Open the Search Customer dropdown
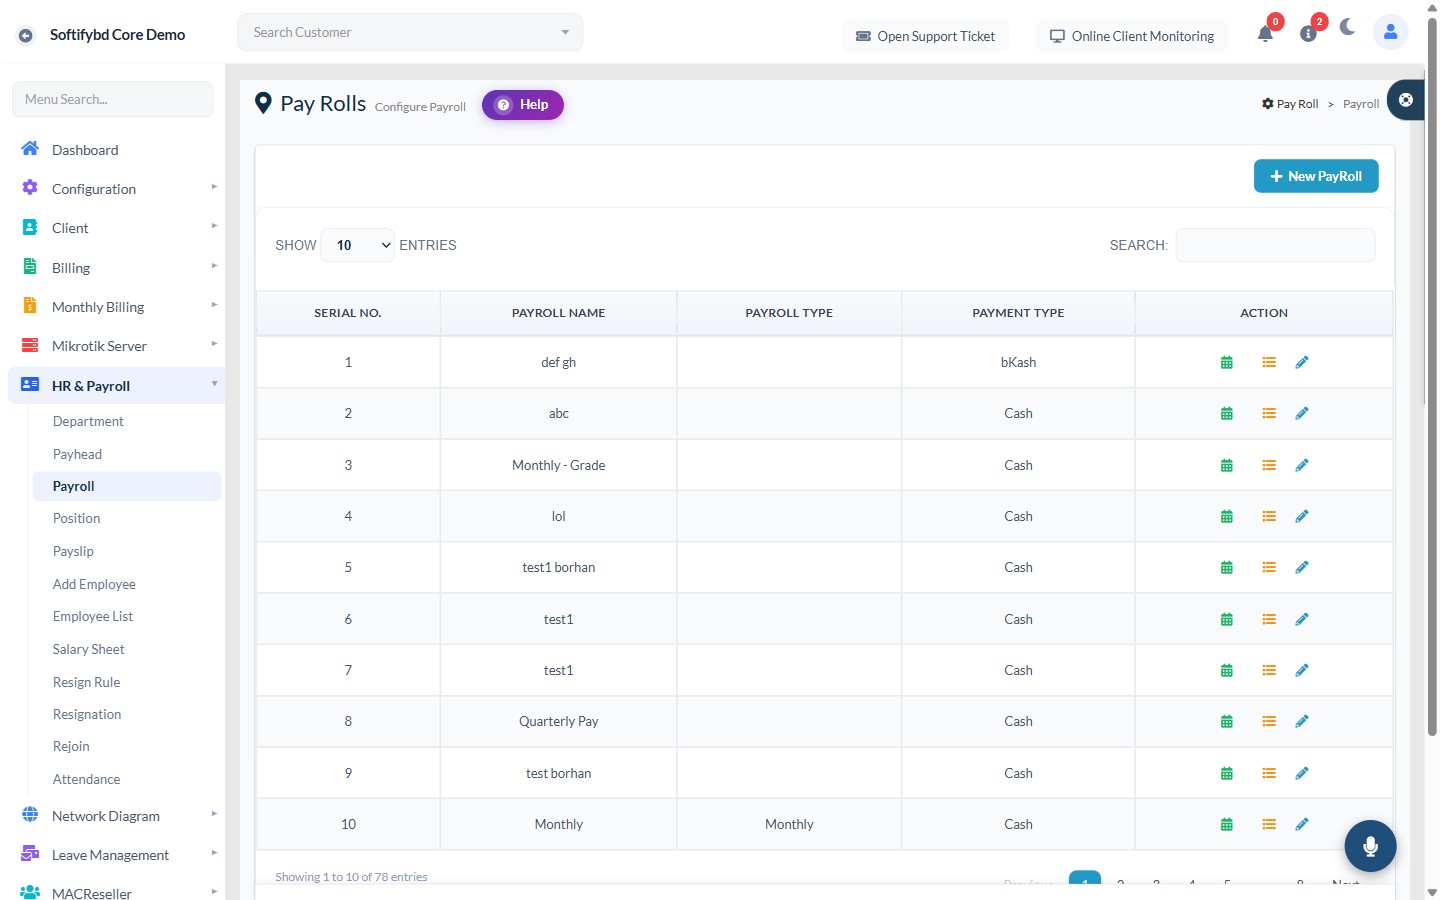 click(x=410, y=32)
